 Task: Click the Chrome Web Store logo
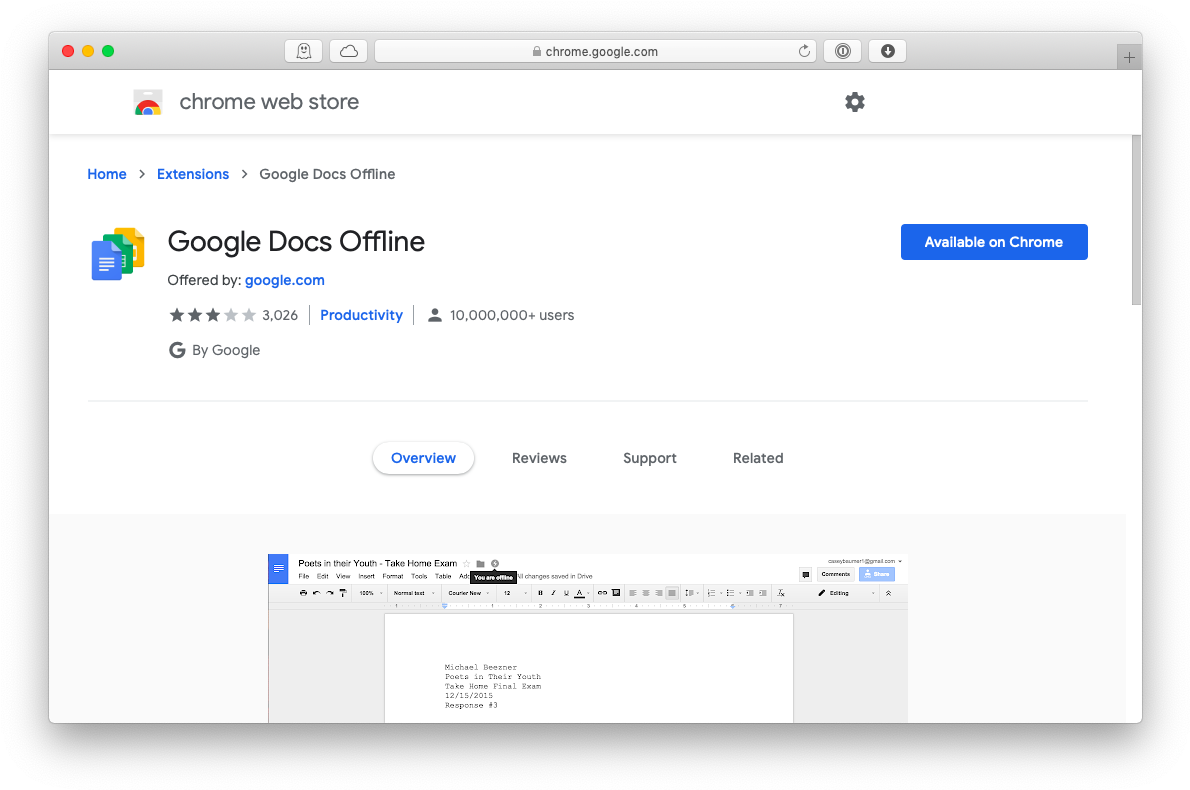148,102
